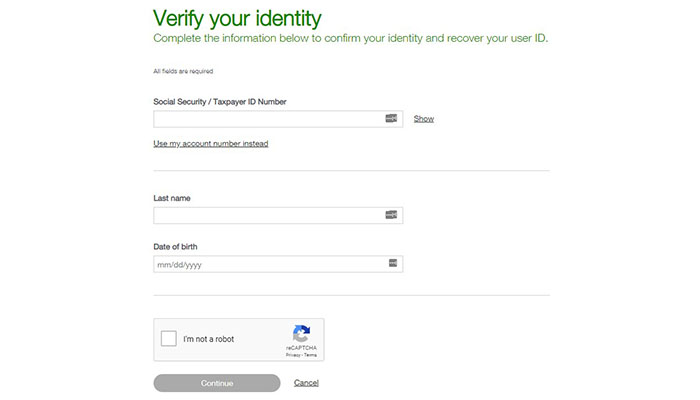Click the "Date of birth" field label

click(x=175, y=246)
